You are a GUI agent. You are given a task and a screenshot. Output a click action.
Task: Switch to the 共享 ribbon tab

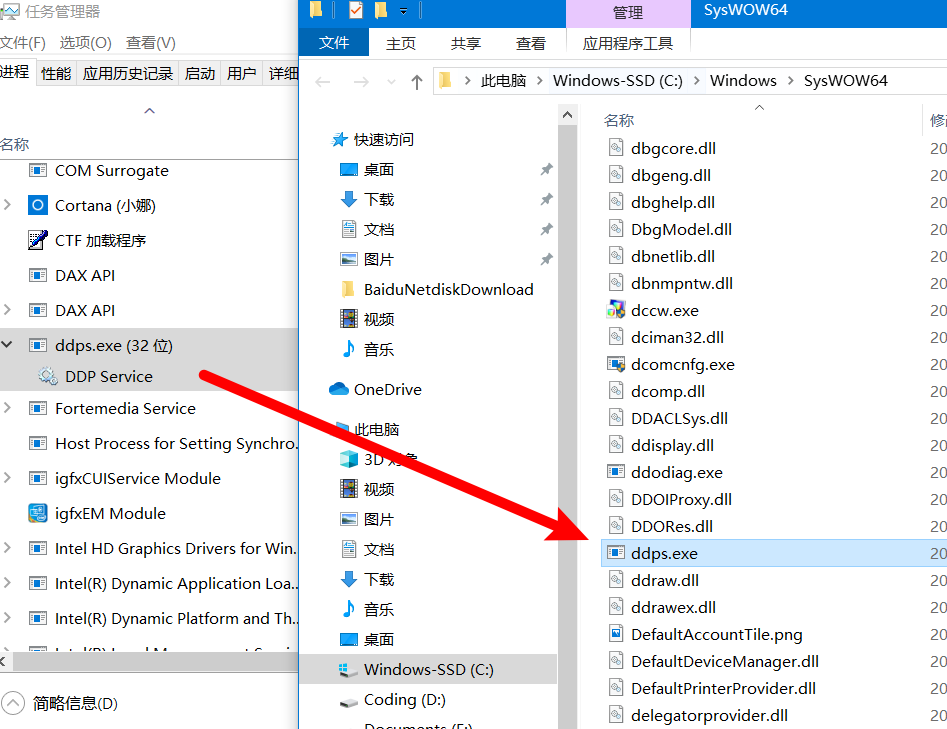pyautogui.click(x=466, y=43)
